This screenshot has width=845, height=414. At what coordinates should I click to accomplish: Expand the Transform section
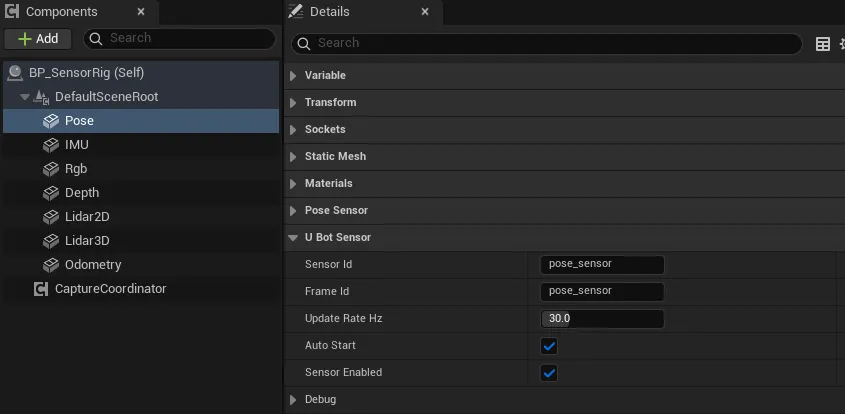[293, 103]
